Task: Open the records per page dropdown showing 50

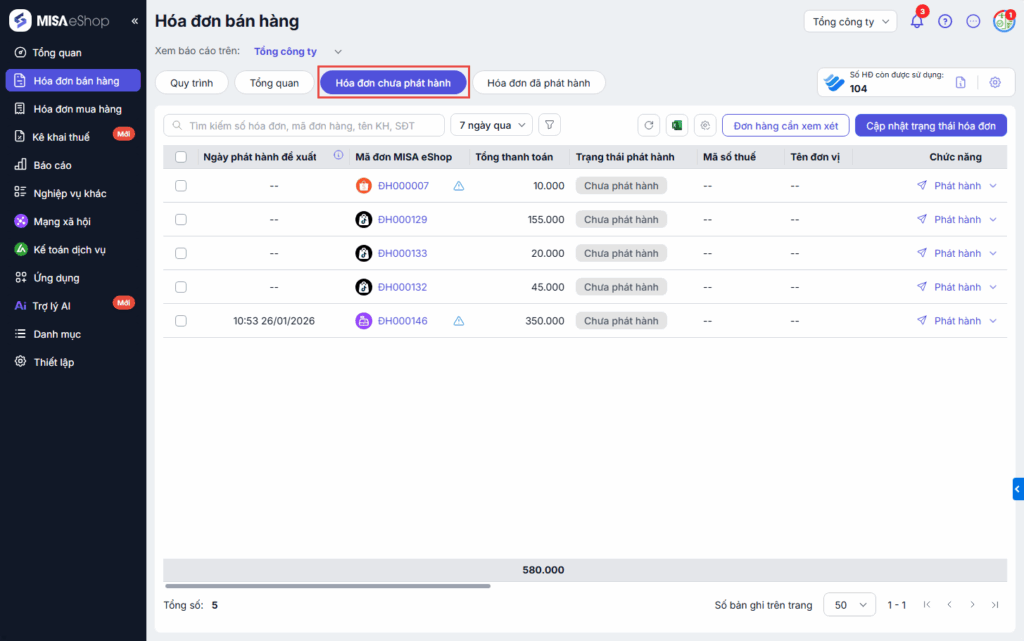Action: [849, 605]
